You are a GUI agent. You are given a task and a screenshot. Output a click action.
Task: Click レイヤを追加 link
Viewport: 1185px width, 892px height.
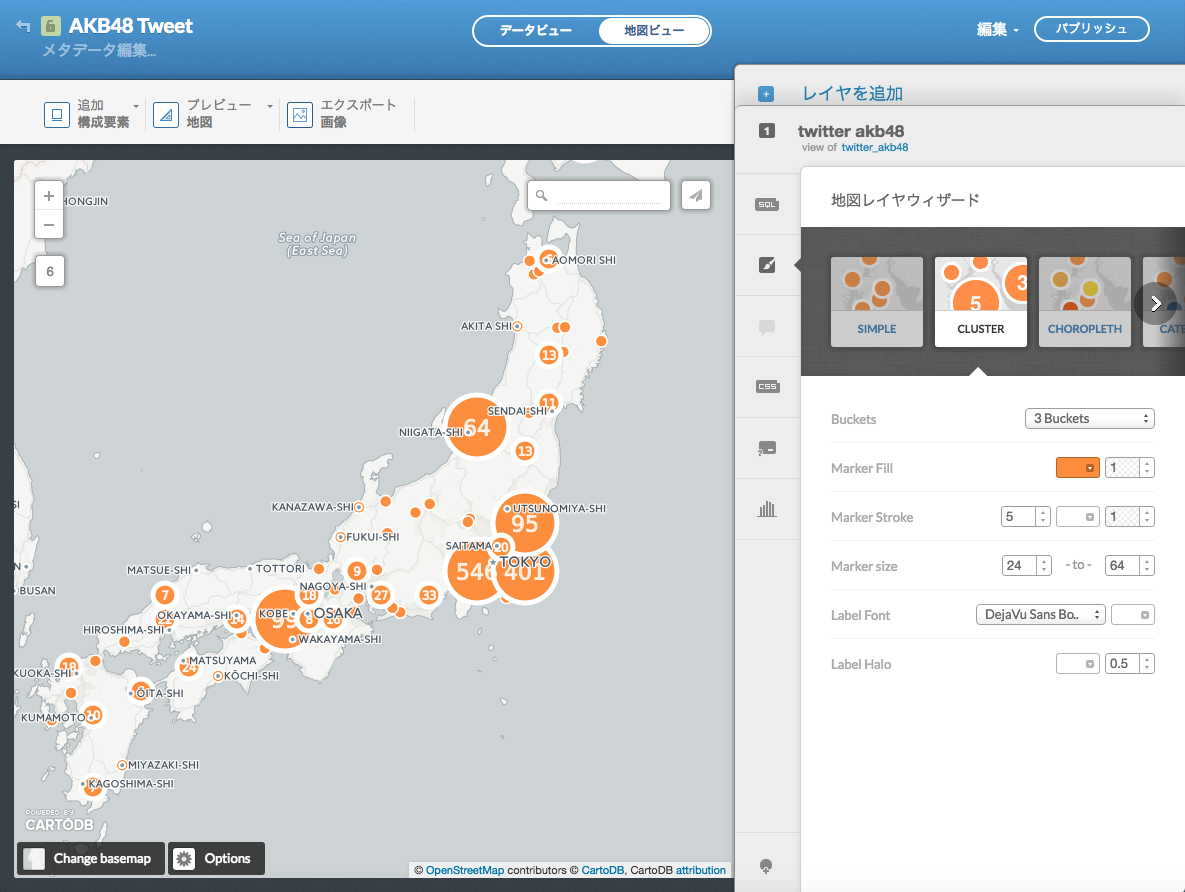click(852, 94)
